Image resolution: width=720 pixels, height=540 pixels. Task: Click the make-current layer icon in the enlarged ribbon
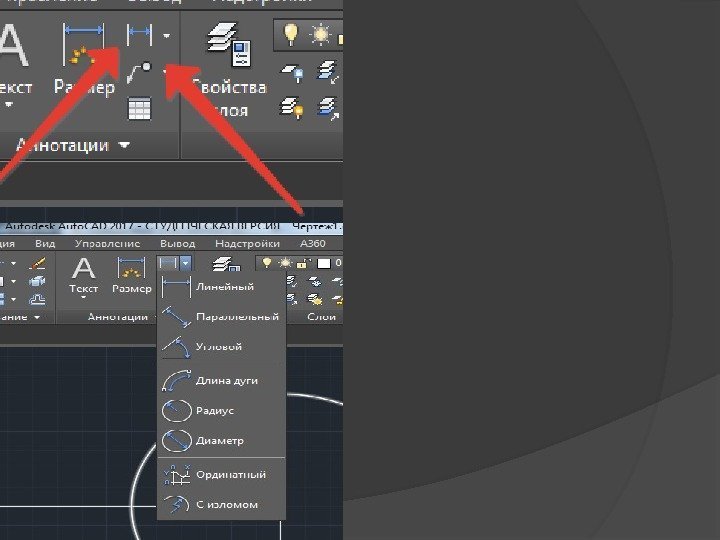click(292, 73)
